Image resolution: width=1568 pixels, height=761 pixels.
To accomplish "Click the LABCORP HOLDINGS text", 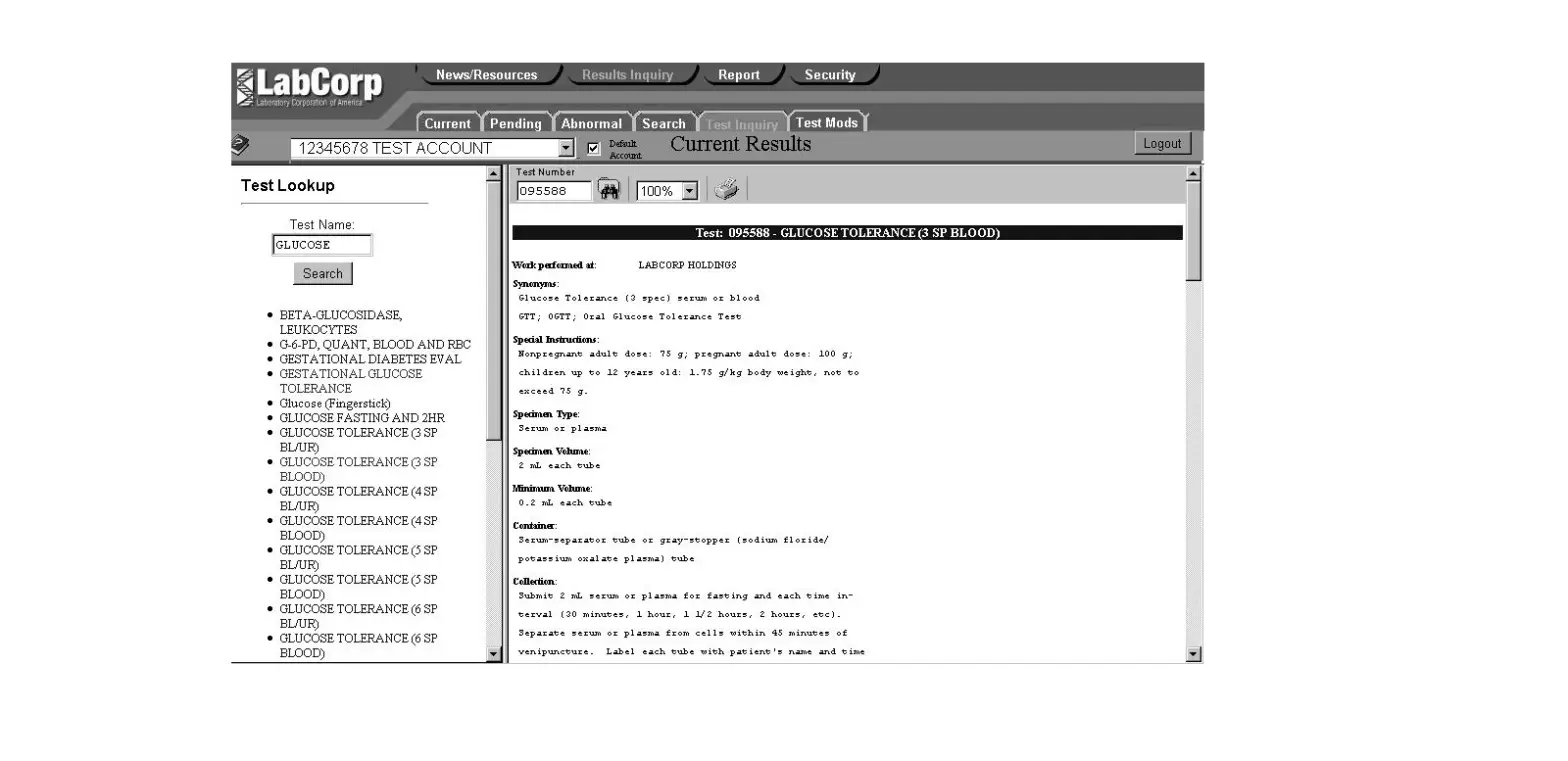I will click(x=687, y=265).
